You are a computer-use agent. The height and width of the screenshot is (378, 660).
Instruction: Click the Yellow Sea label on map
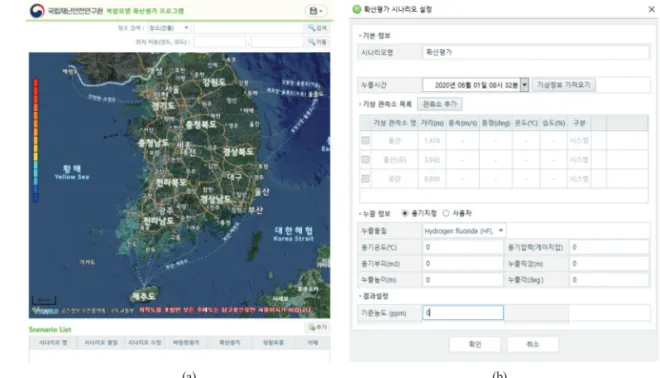(72, 177)
